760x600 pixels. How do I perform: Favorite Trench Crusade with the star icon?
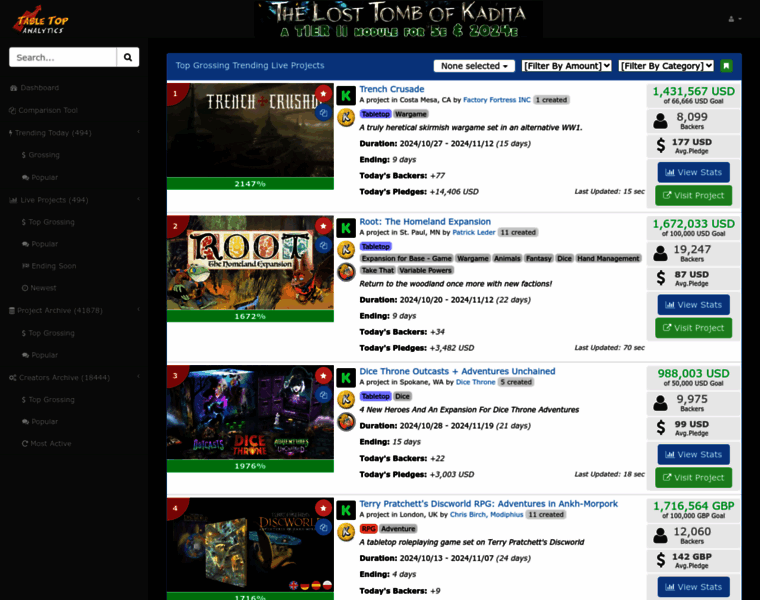323,94
